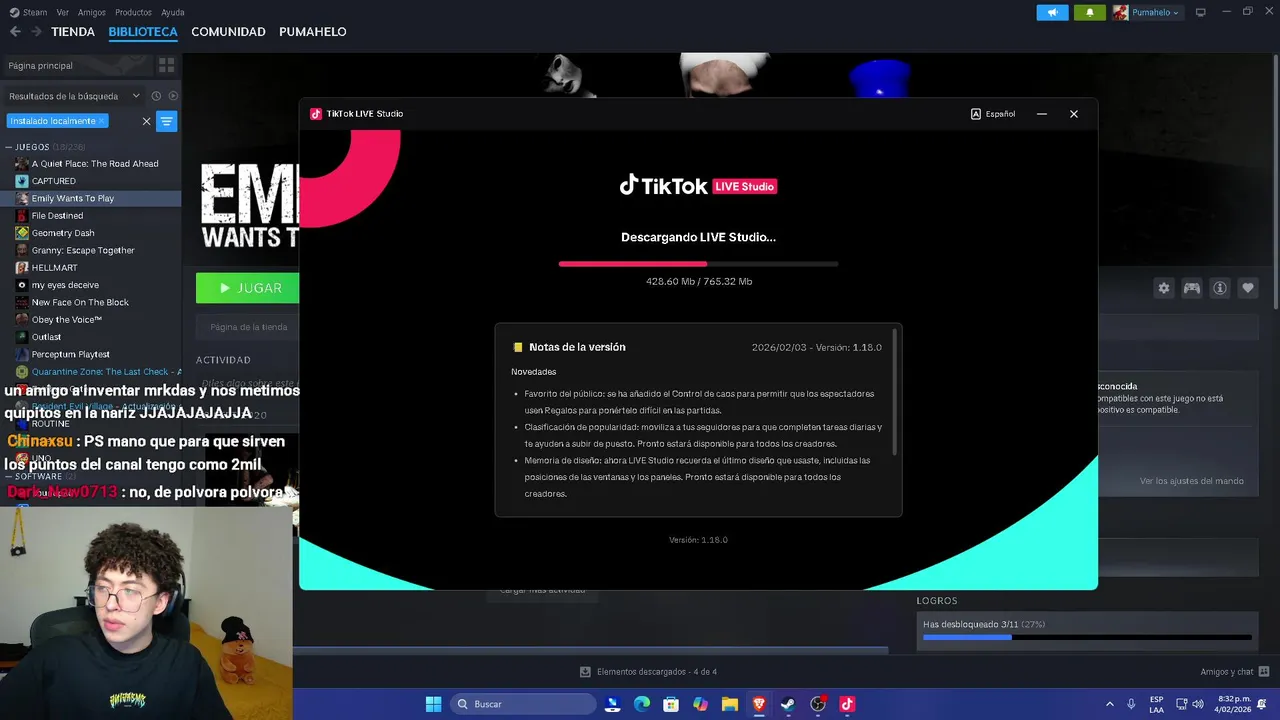Open Microsoft Store from taskbar
Viewport: 1280px width, 720px height.
click(x=671, y=704)
